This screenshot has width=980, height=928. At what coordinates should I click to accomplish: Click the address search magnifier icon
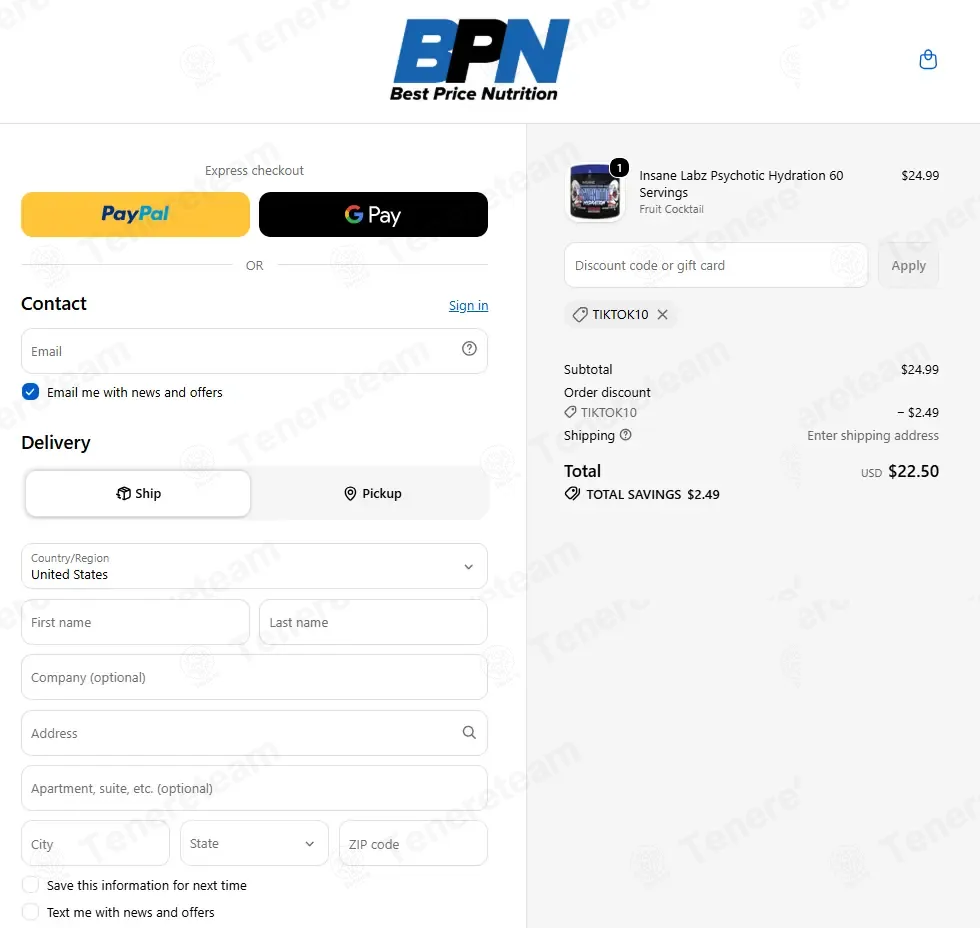coord(469,732)
